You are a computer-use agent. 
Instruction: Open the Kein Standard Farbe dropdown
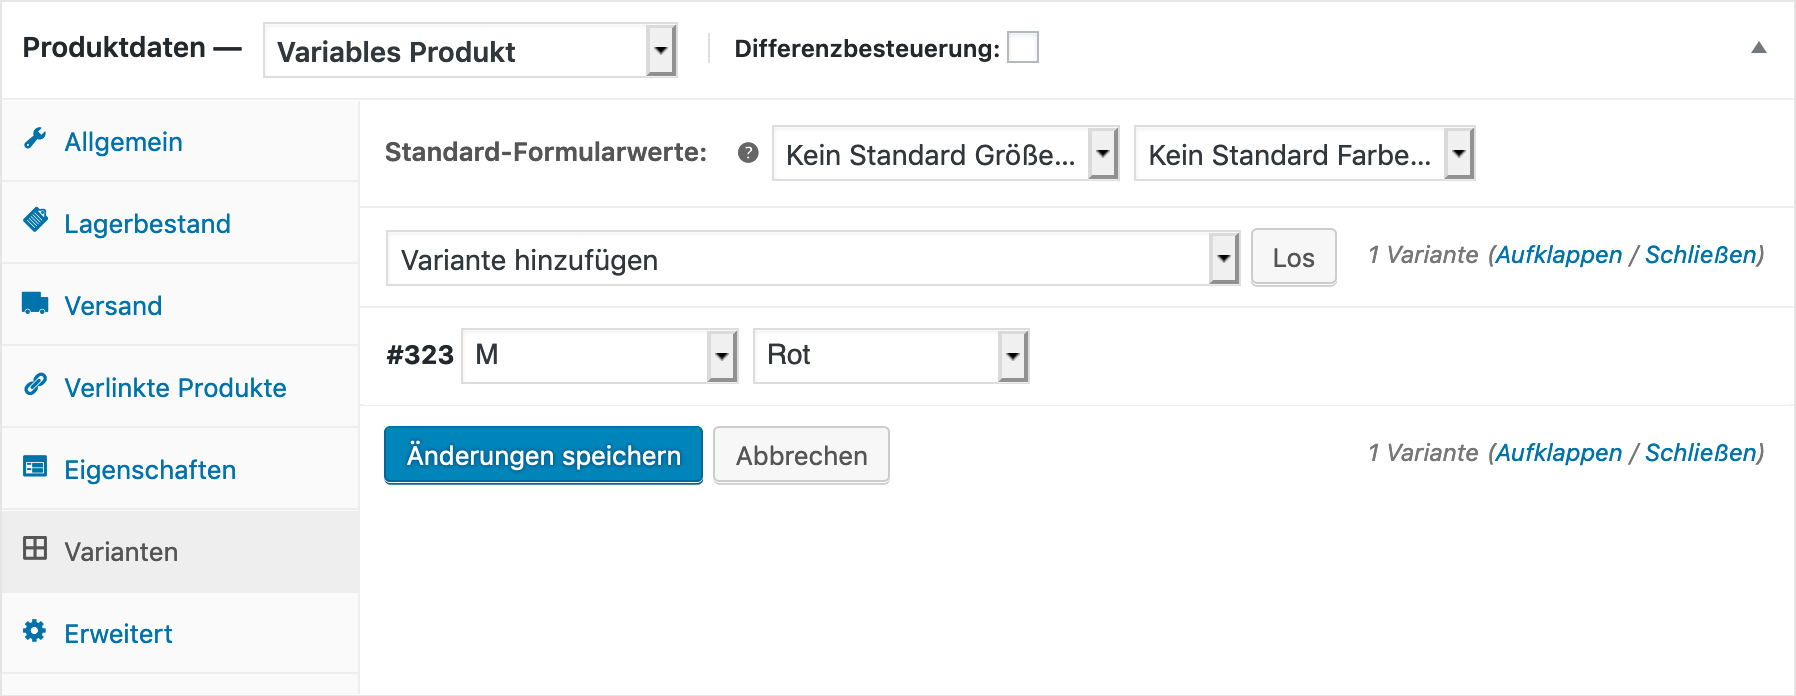pyautogui.click(x=1304, y=154)
